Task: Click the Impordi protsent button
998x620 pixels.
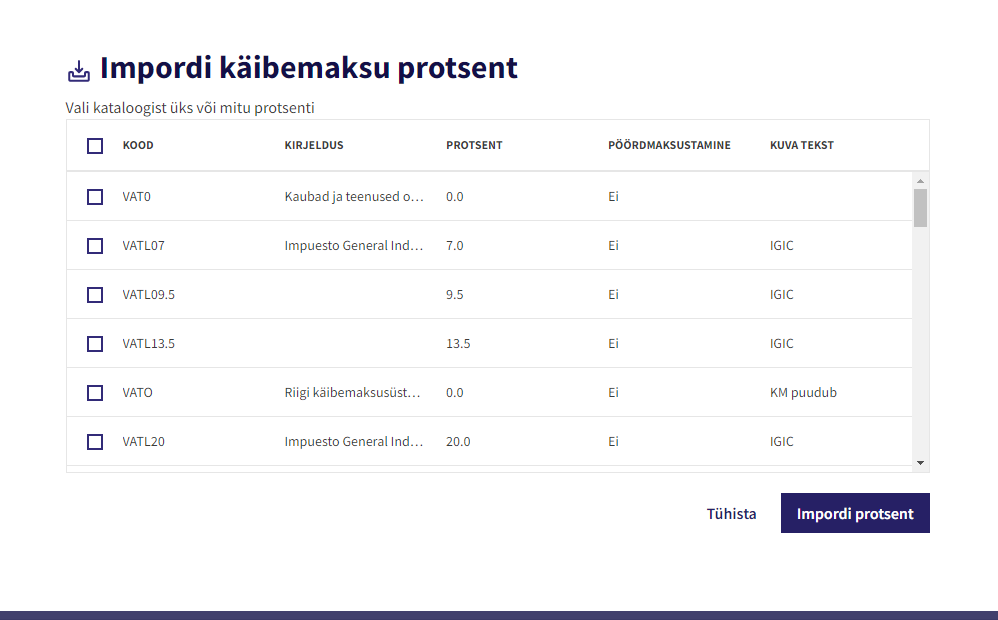Action: (x=855, y=513)
